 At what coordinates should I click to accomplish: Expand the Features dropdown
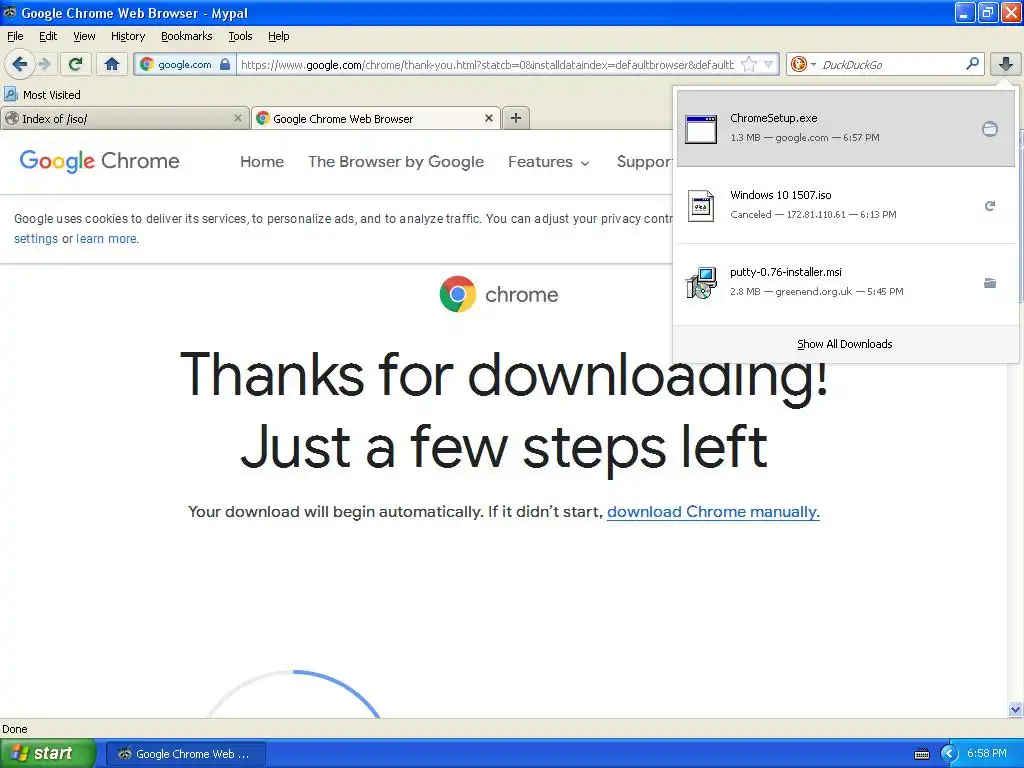tap(549, 161)
